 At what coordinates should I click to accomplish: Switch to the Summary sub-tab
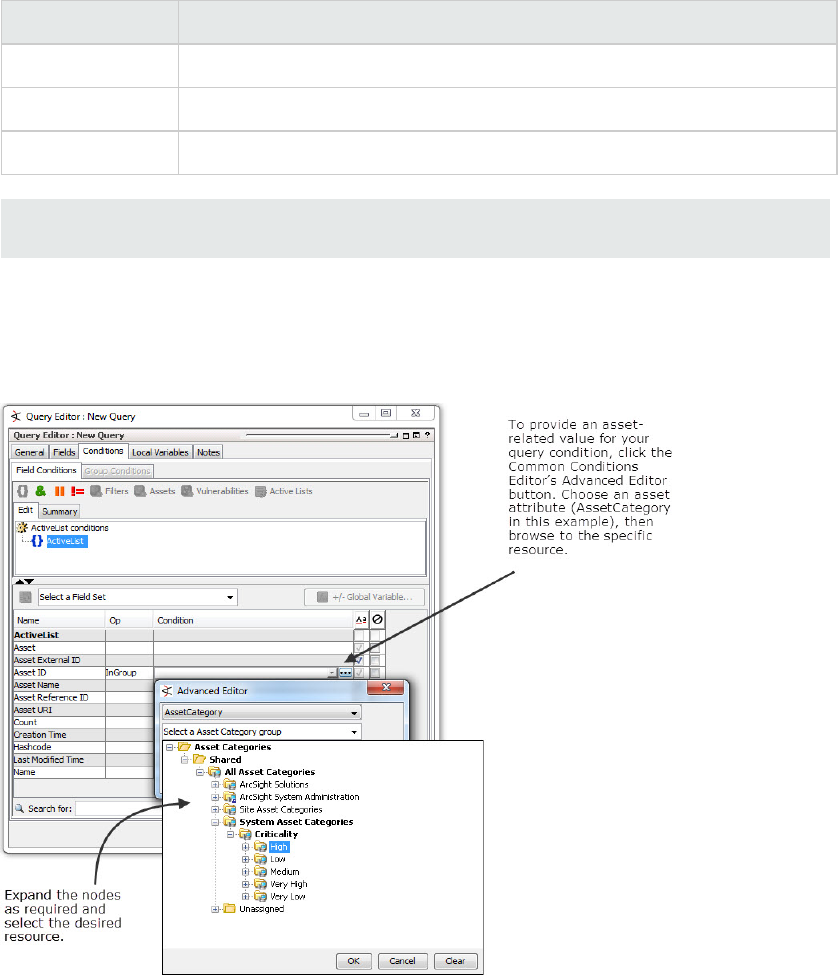click(60, 512)
